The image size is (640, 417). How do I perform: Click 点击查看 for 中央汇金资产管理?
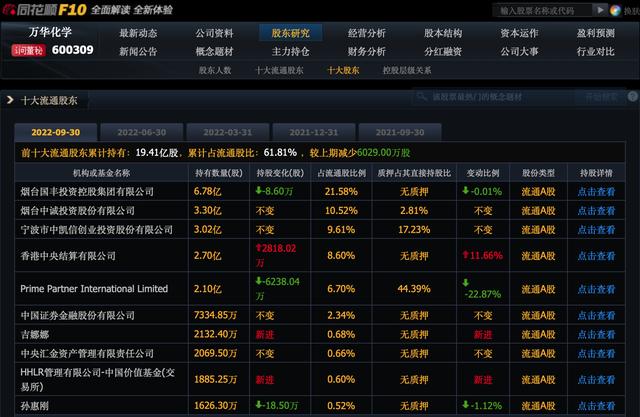596,353
